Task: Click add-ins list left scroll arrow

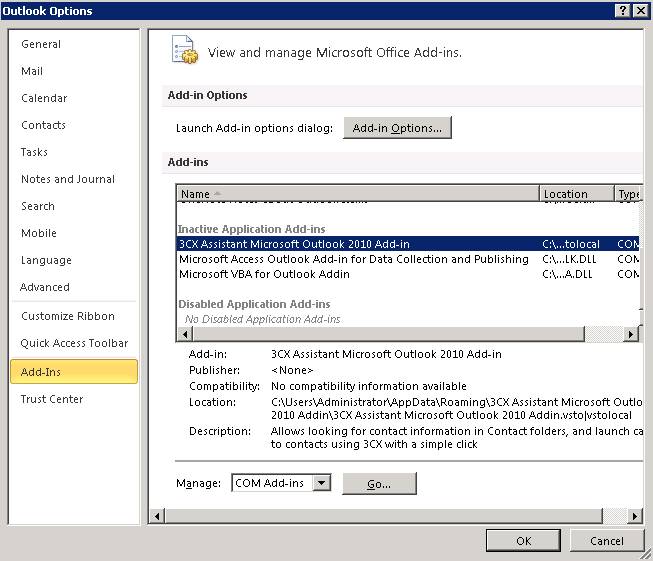Action: point(185,334)
